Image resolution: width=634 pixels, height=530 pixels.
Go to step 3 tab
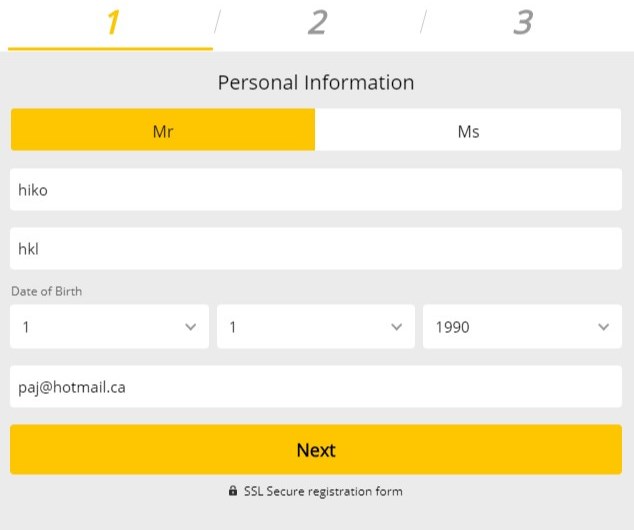click(523, 23)
